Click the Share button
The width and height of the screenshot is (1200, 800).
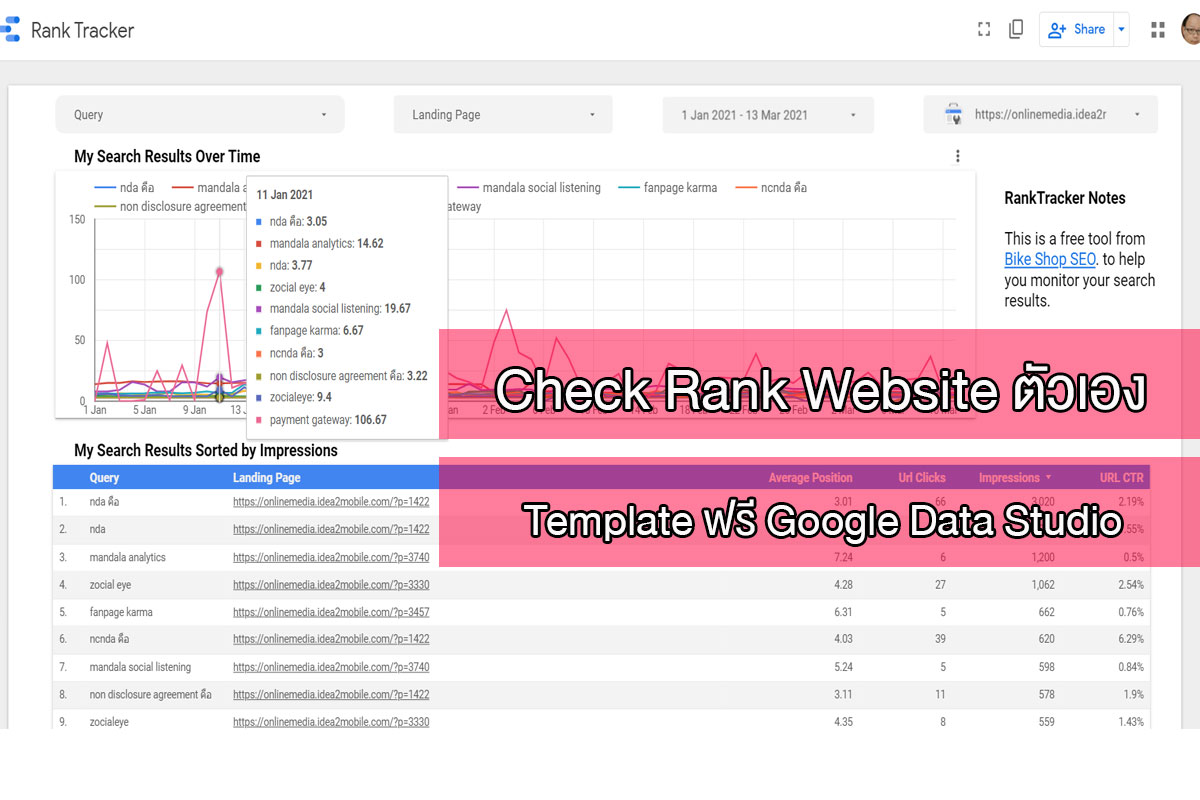pyautogui.click(x=1077, y=30)
